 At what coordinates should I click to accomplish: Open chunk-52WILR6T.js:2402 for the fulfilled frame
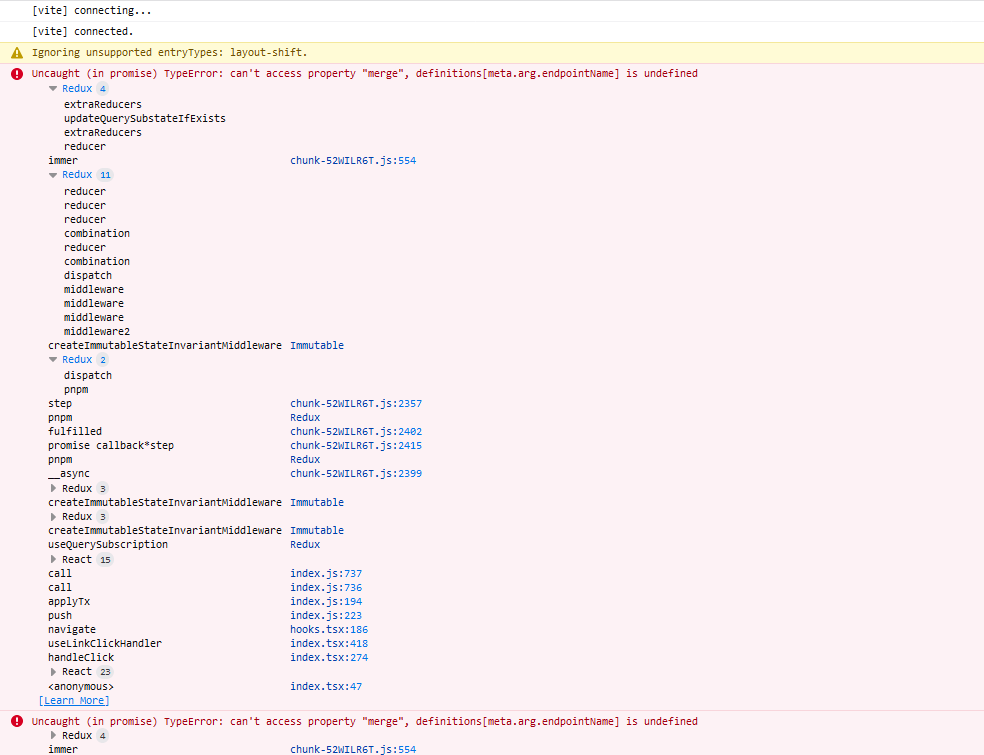tap(355, 431)
